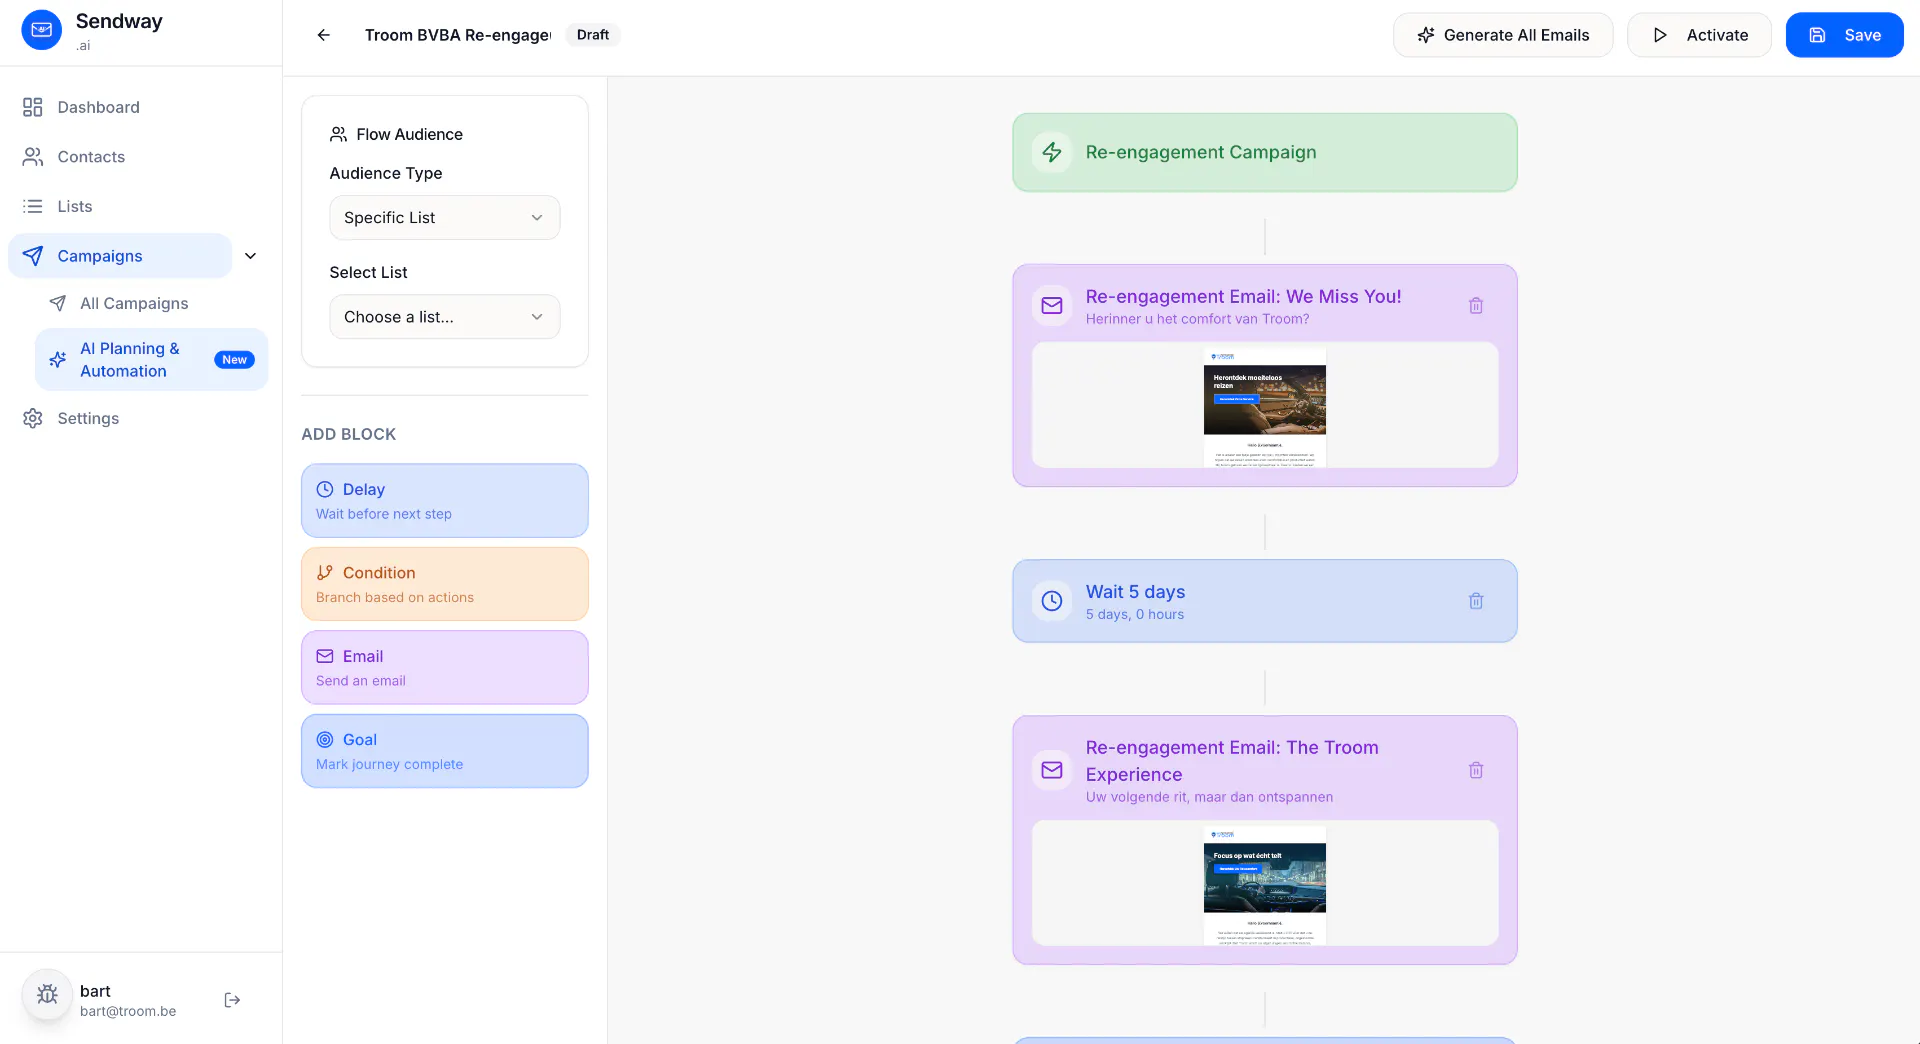Click the All Campaigns paper plane icon

[x=58, y=303]
